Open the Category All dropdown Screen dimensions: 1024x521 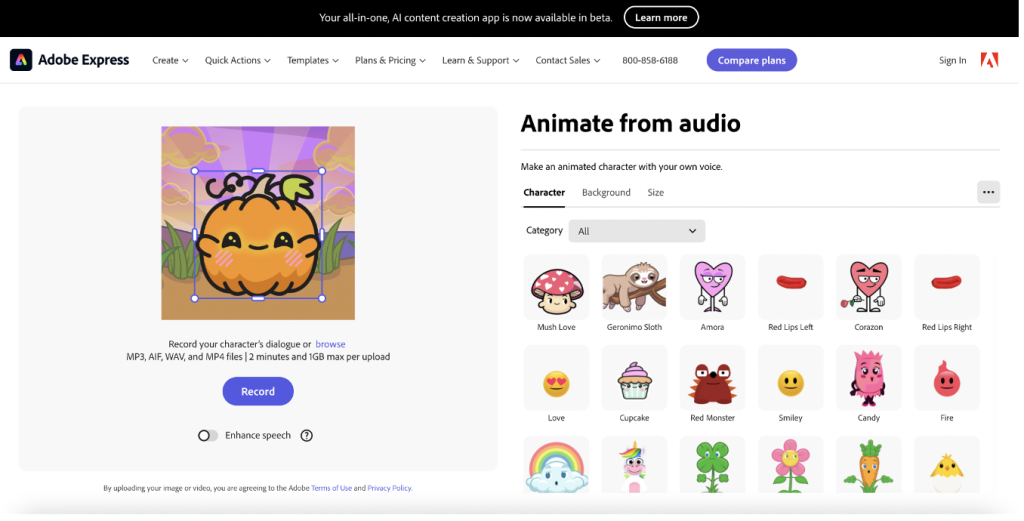tap(637, 231)
